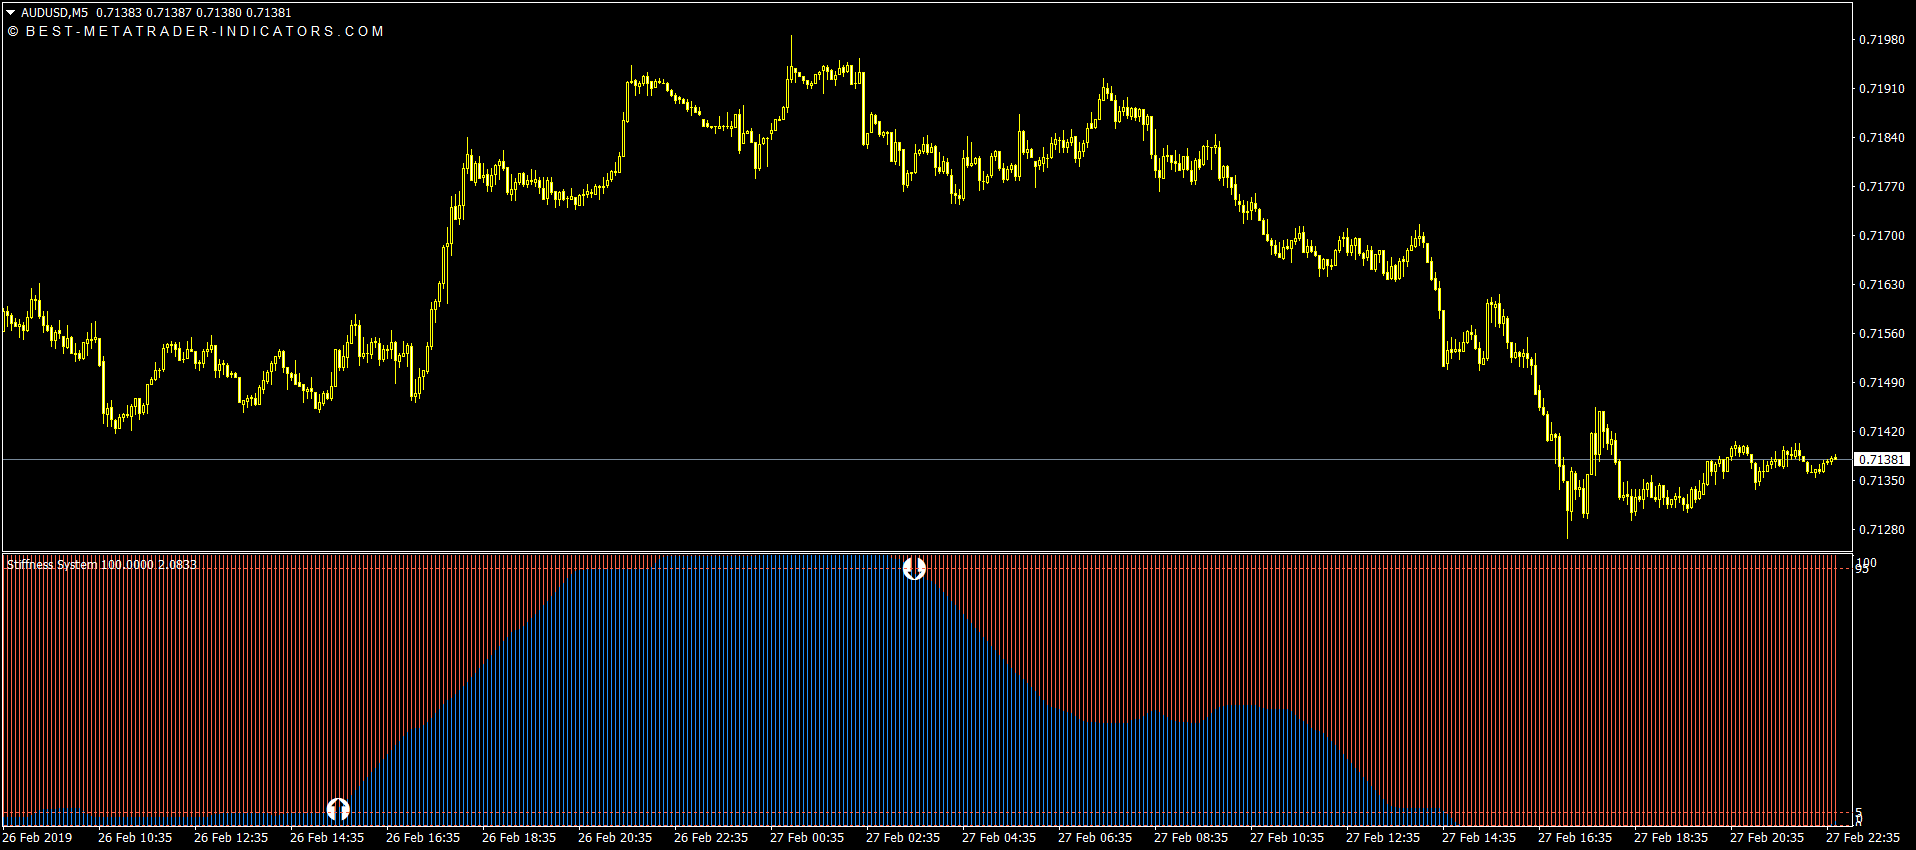Click the 26 Feb 18:35 time label
This screenshot has width=1916, height=850.
point(519,838)
